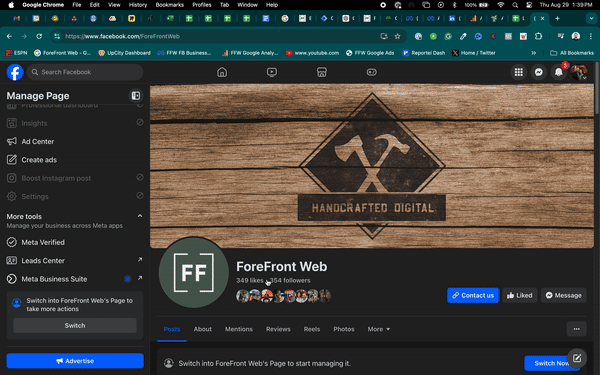
Task: Open Chrome three-dot menu
Action: (590, 36)
